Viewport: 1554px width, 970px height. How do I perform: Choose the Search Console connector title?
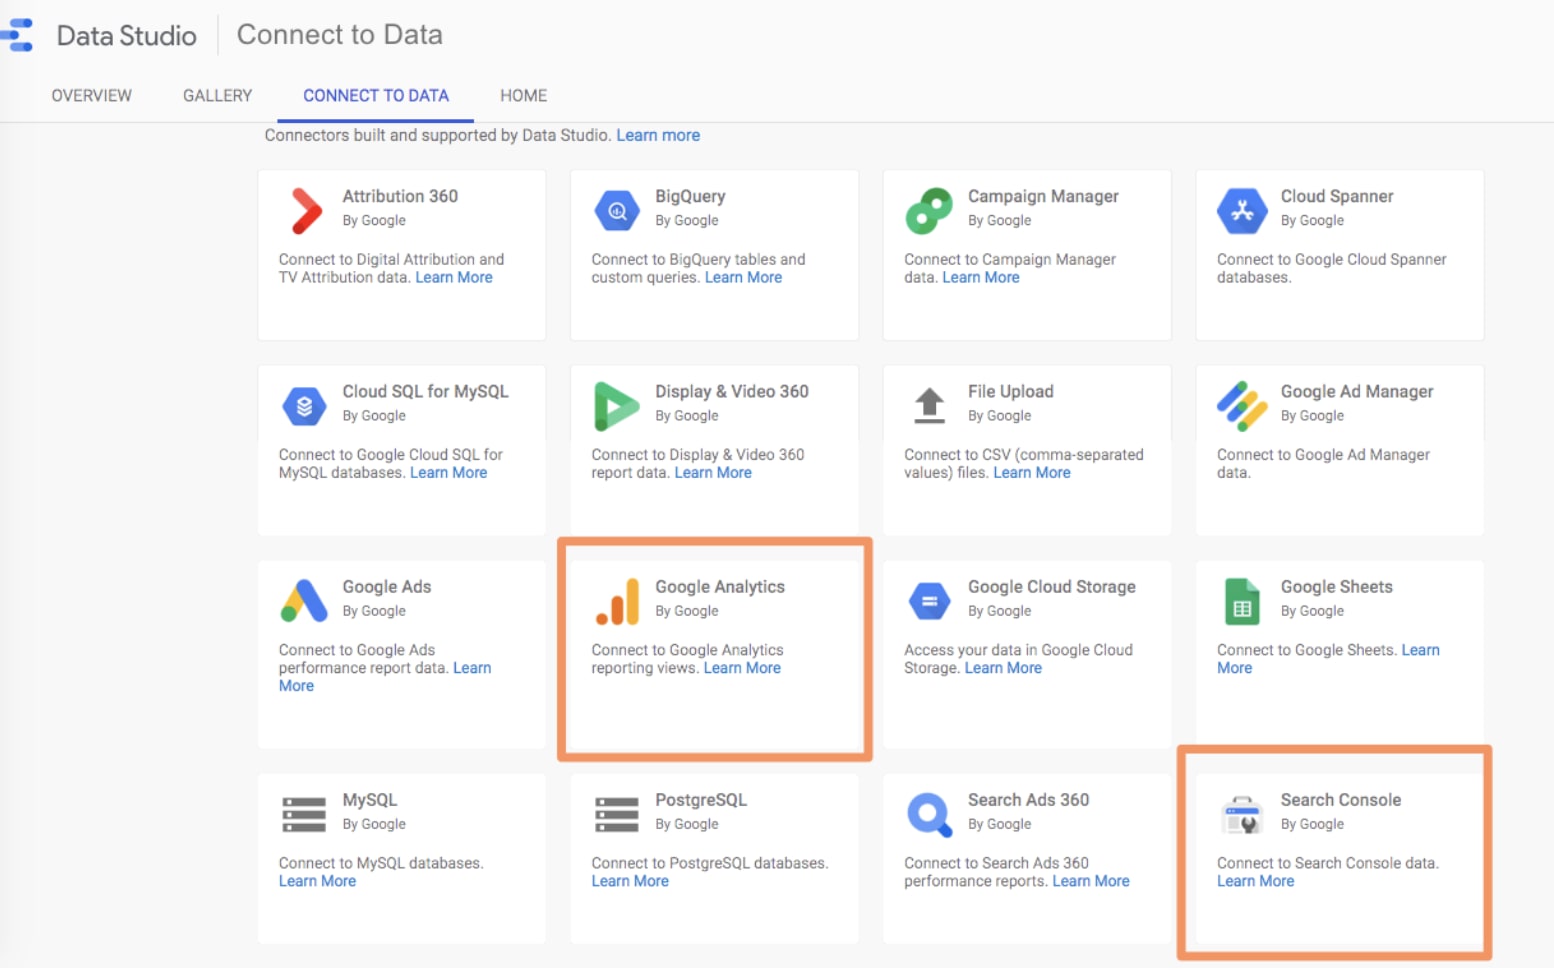(x=1341, y=800)
